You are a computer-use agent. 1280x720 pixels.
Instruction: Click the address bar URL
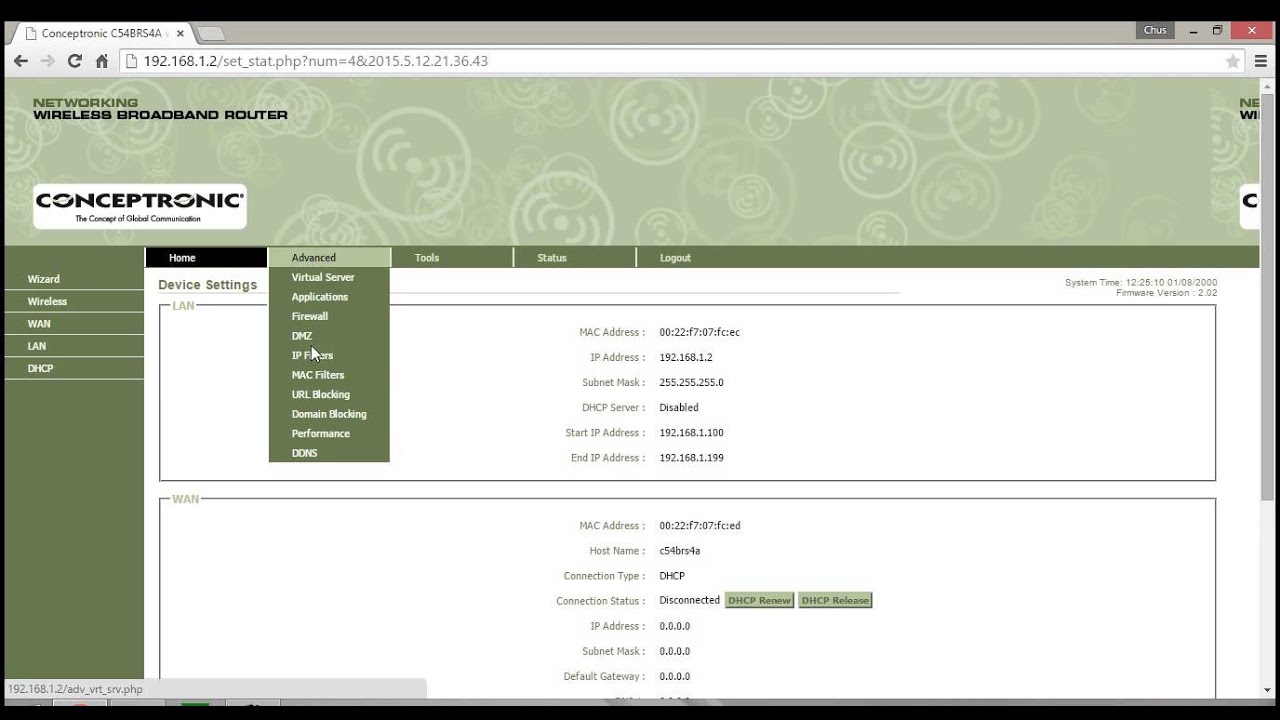pyautogui.click(x=315, y=61)
